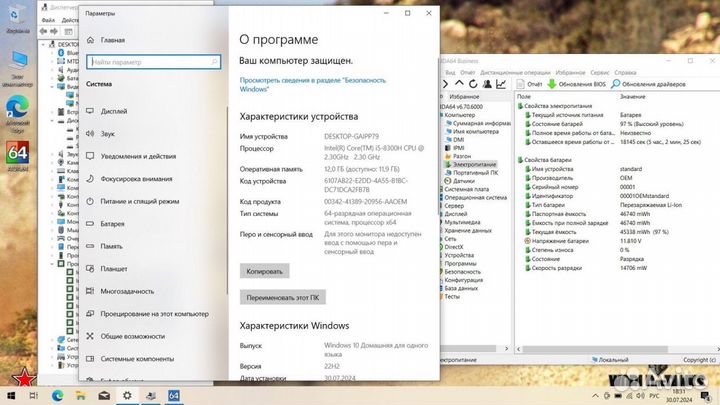Click the Значение column header in AIDA64

632,97
